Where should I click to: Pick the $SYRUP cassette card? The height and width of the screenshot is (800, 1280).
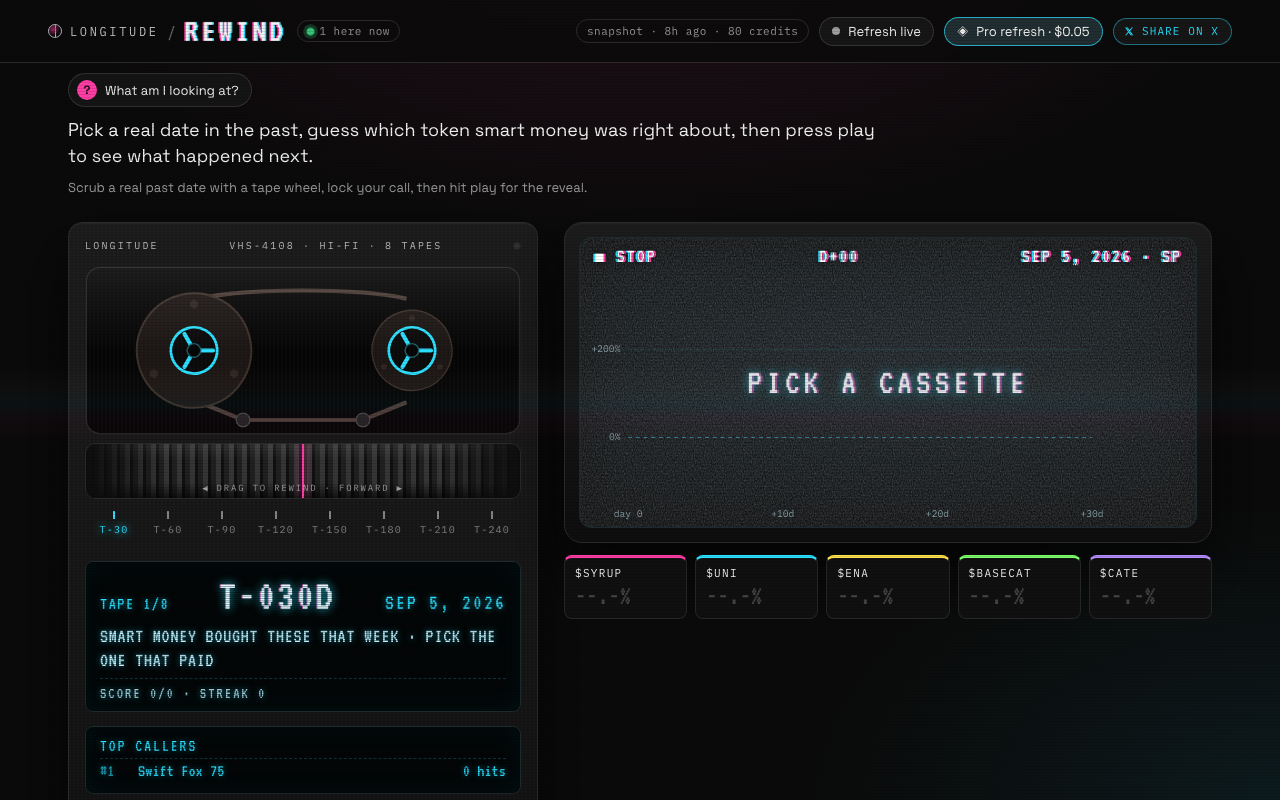(x=626, y=587)
